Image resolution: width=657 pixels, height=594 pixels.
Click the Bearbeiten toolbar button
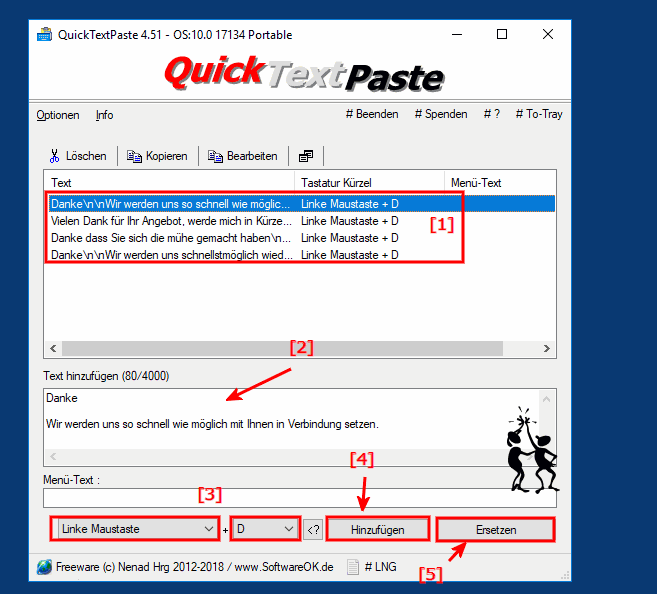tap(243, 156)
